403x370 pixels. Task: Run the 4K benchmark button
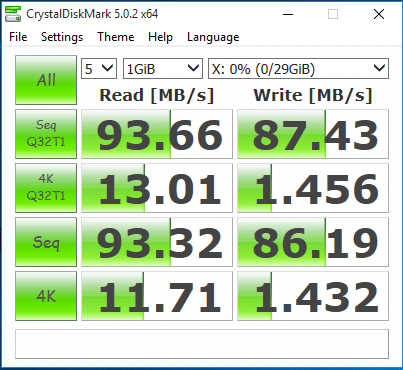pos(46,296)
